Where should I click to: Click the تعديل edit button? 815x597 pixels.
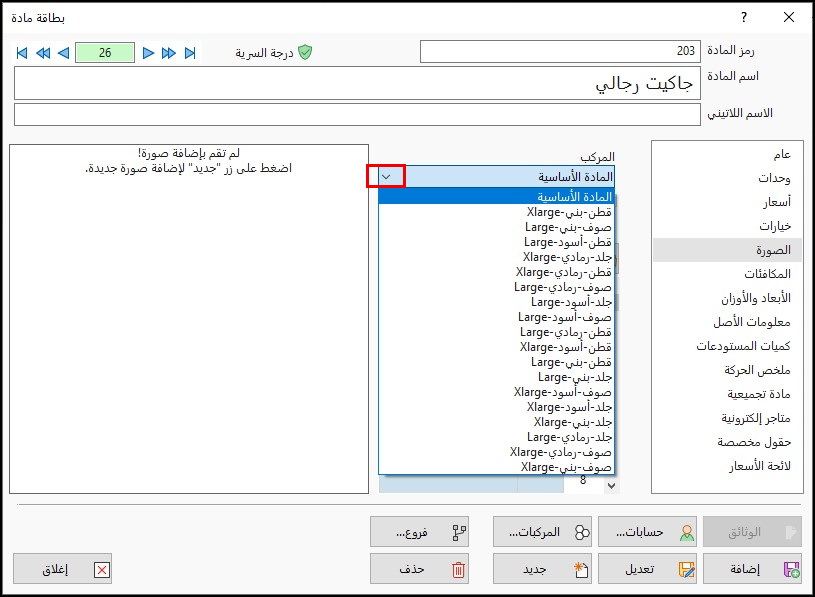[x=647, y=569]
